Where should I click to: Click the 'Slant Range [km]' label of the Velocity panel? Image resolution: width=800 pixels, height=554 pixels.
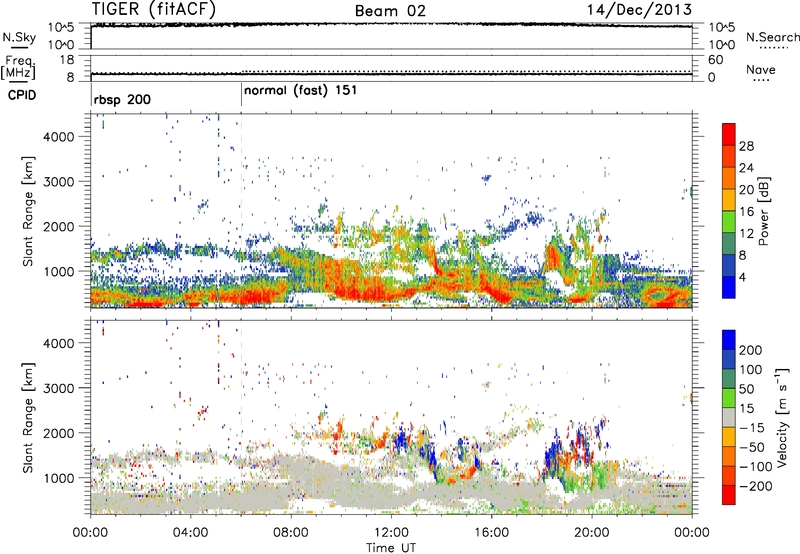click(x=28, y=417)
